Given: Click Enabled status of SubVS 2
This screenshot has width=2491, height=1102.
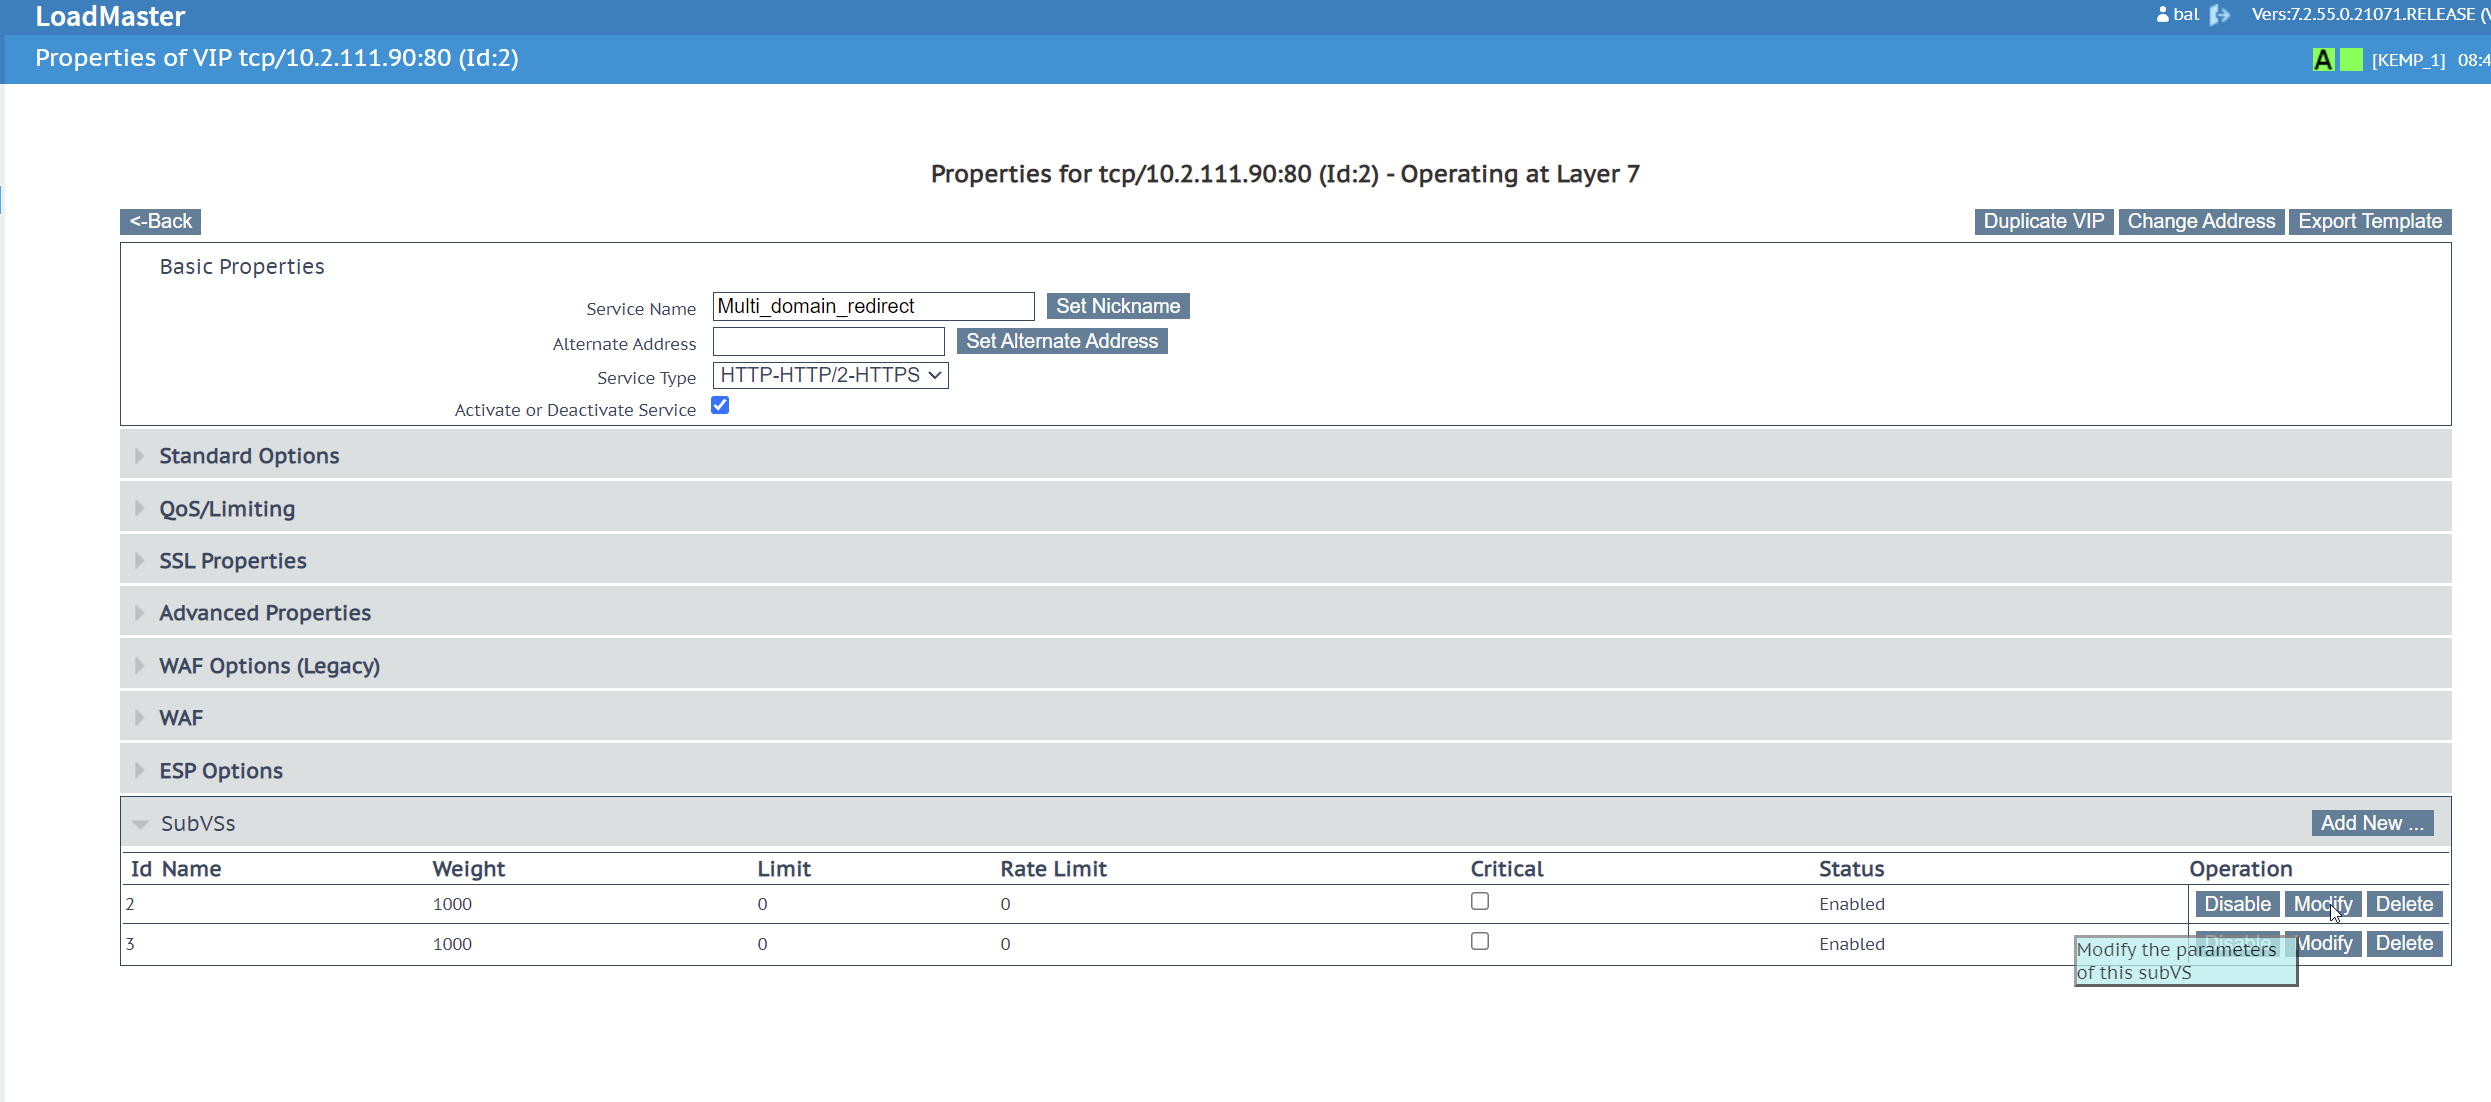Looking at the screenshot, I should click(1851, 904).
